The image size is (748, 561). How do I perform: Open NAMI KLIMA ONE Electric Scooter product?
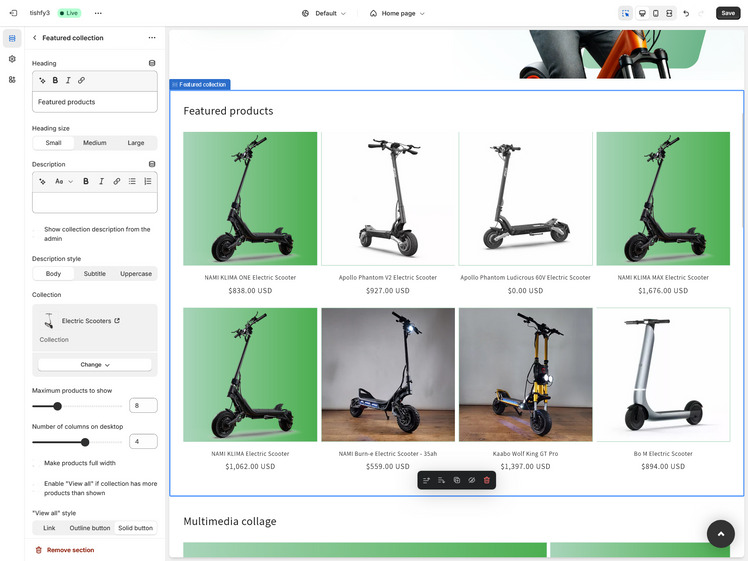click(x=250, y=199)
